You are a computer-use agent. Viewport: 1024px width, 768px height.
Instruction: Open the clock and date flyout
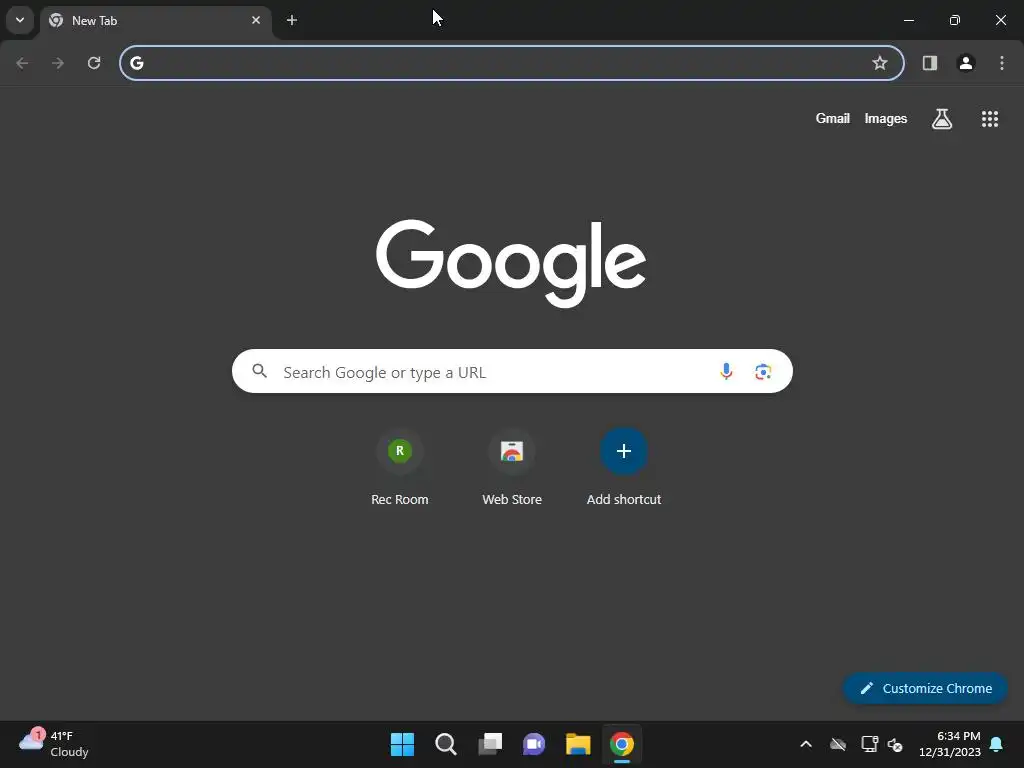click(950, 744)
